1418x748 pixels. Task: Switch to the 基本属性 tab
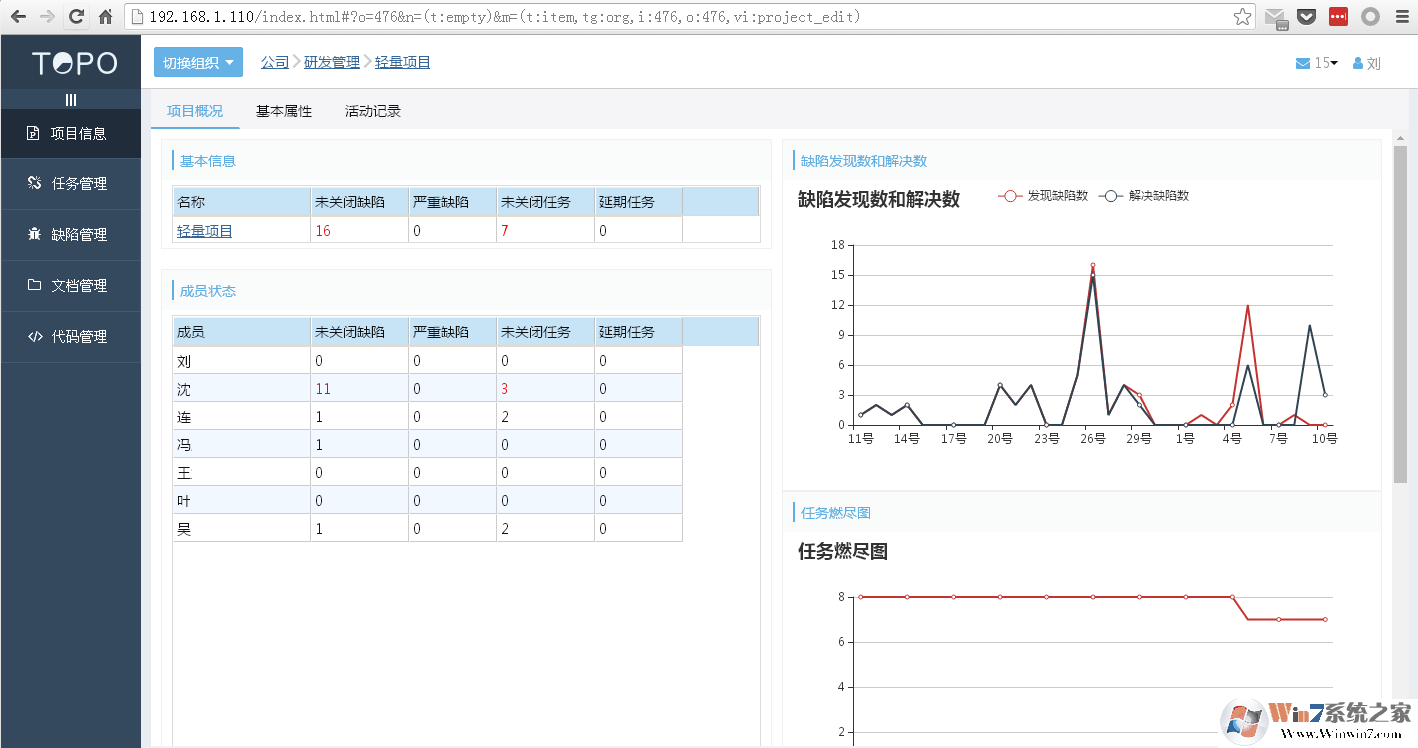point(283,111)
